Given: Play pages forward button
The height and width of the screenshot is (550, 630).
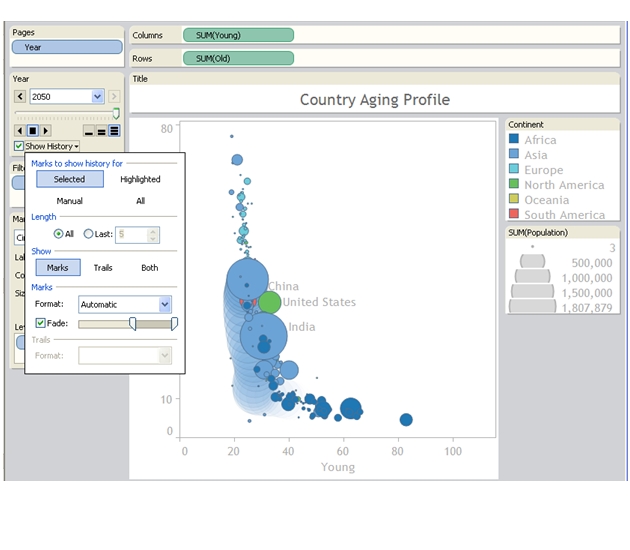Looking at the screenshot, I should click(45, 131).
